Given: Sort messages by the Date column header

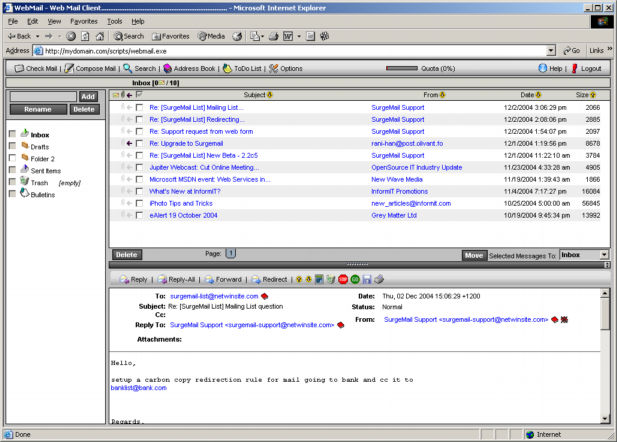Looking at the screenshot, I should coord(529,95).
